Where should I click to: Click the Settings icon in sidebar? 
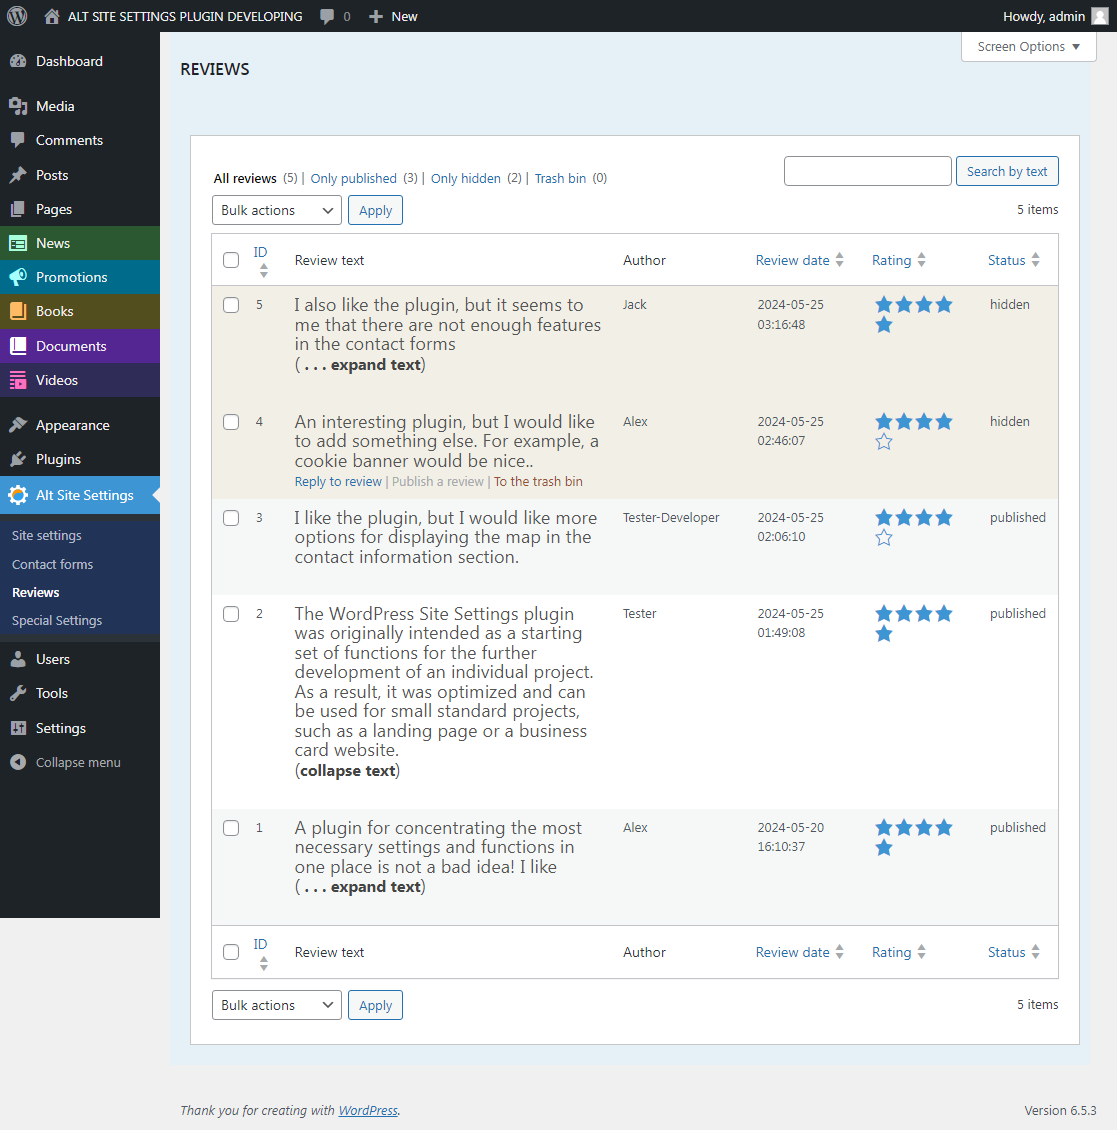(x=18, y=728)
